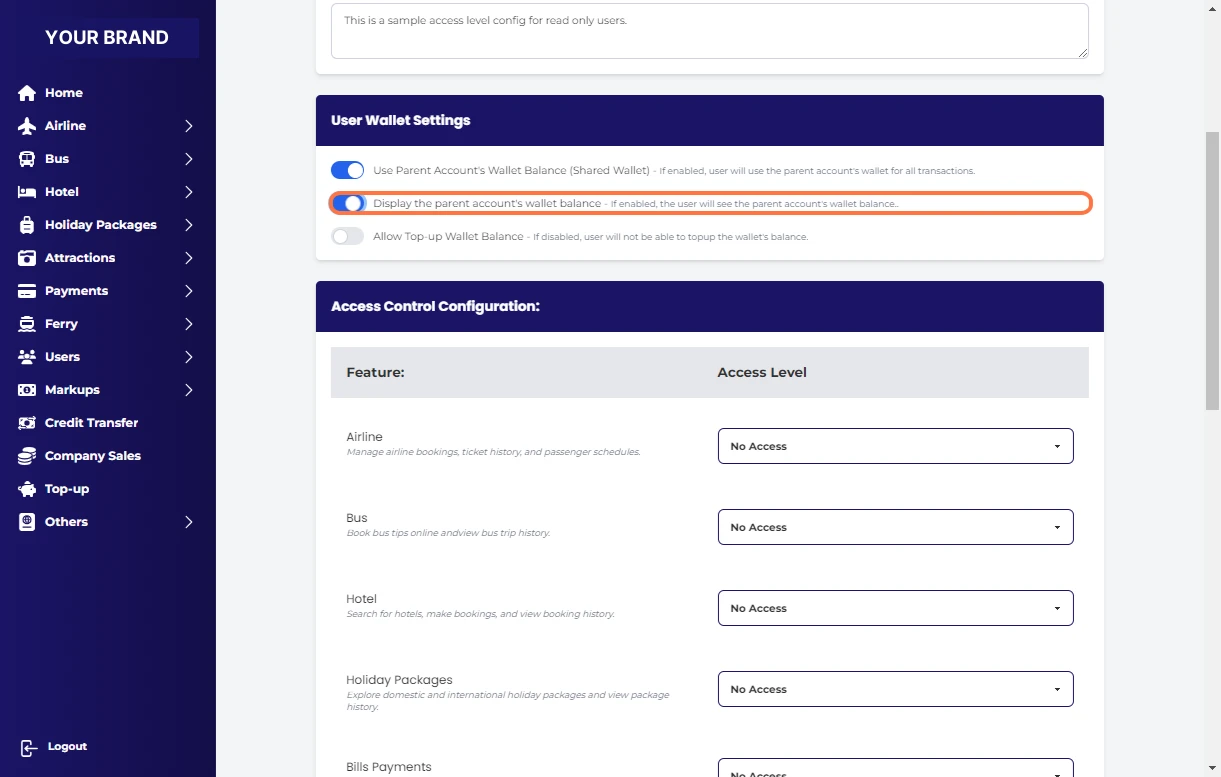Open the Credit Transfer menu item

point(91,423)
